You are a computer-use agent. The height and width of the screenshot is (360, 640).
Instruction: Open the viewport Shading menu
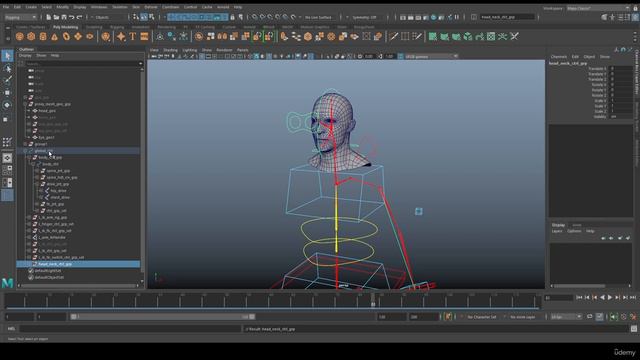click(170, 50)
